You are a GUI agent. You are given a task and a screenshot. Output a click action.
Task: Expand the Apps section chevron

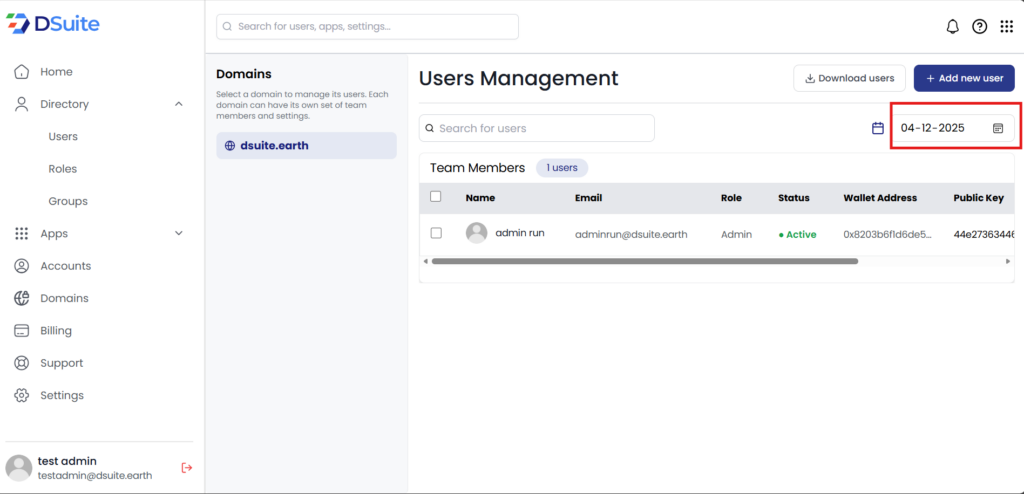tap(179, 233)
